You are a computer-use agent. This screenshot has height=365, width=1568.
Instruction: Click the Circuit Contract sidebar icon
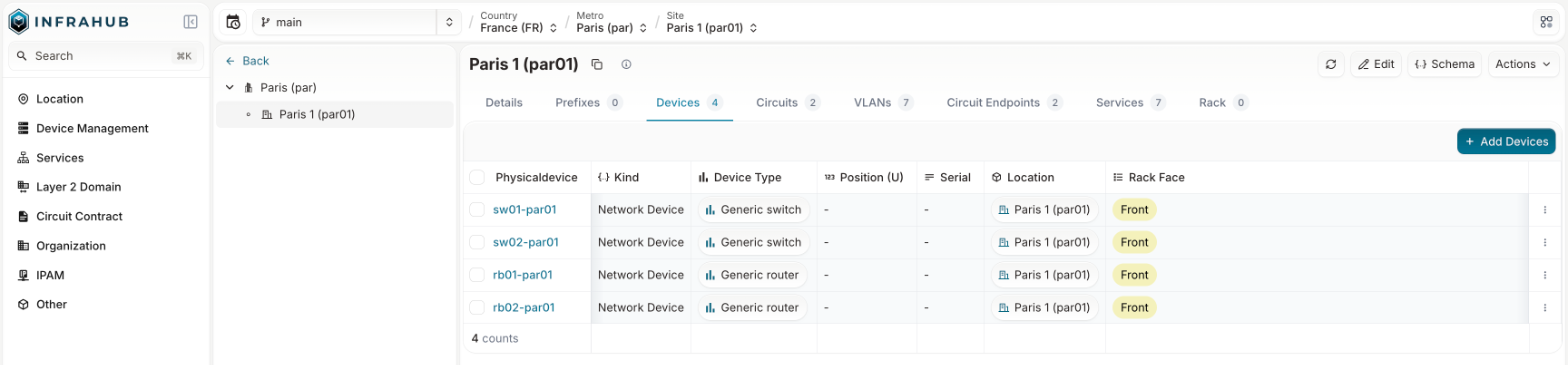pyautogui.click(x=23, y=216)
